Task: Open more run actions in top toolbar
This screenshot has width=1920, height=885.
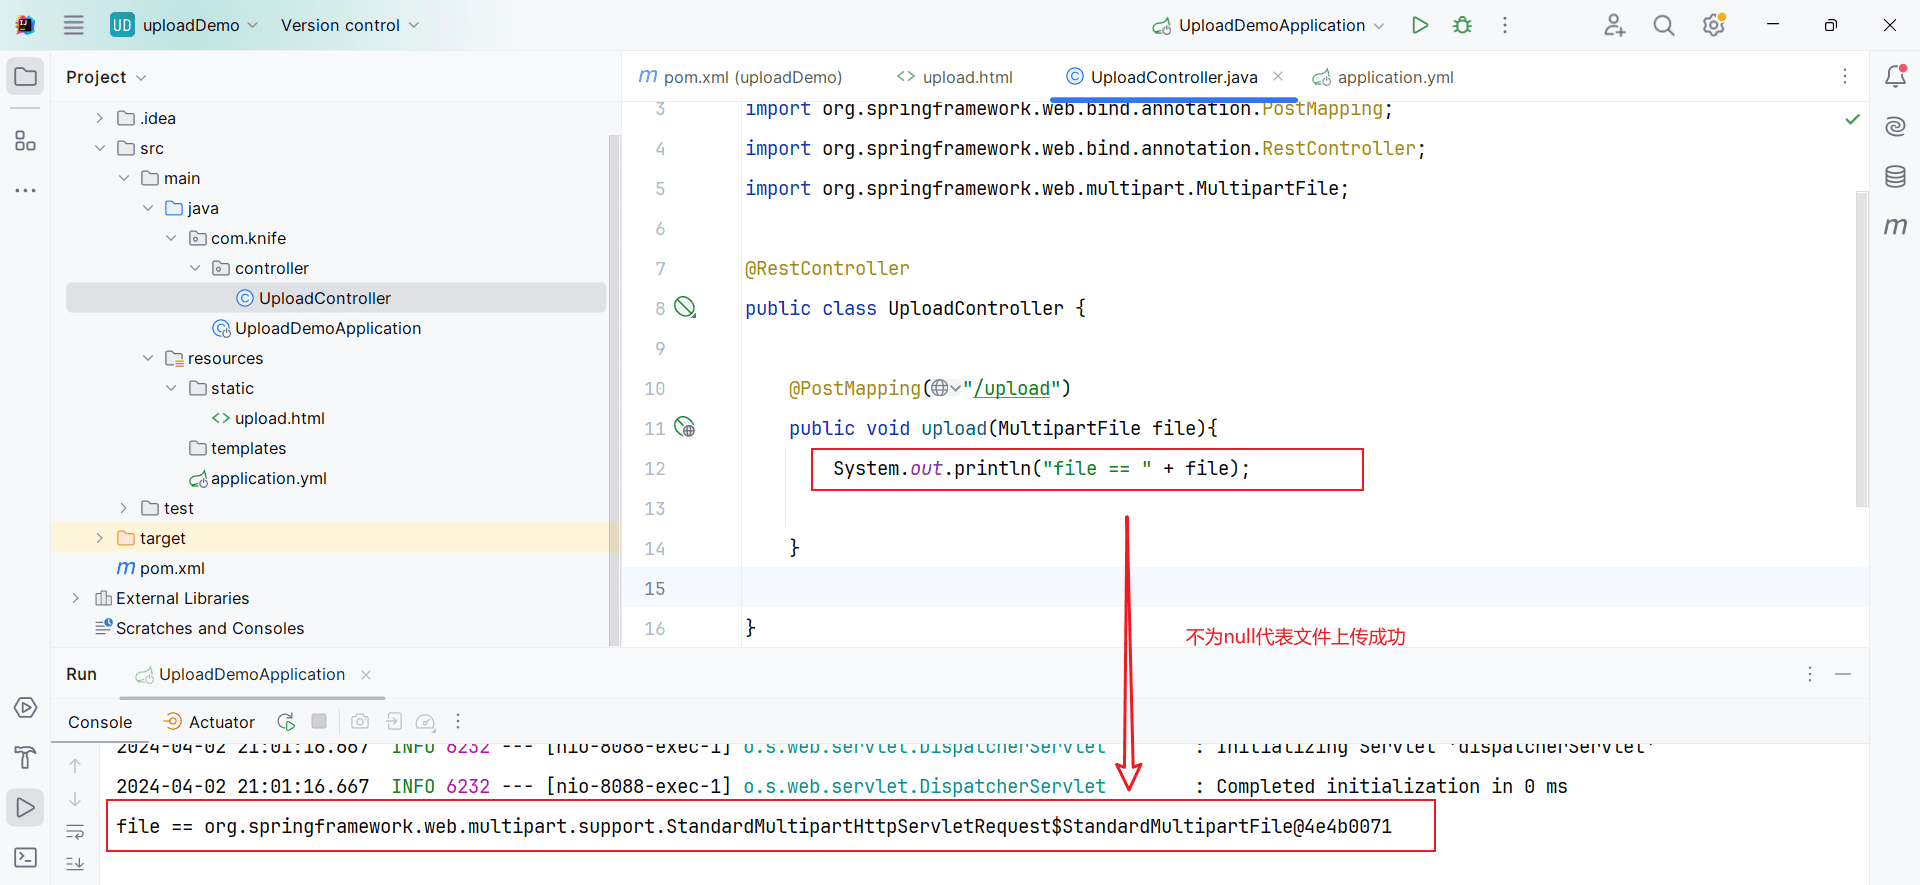Action: (x=1504, y=25)
